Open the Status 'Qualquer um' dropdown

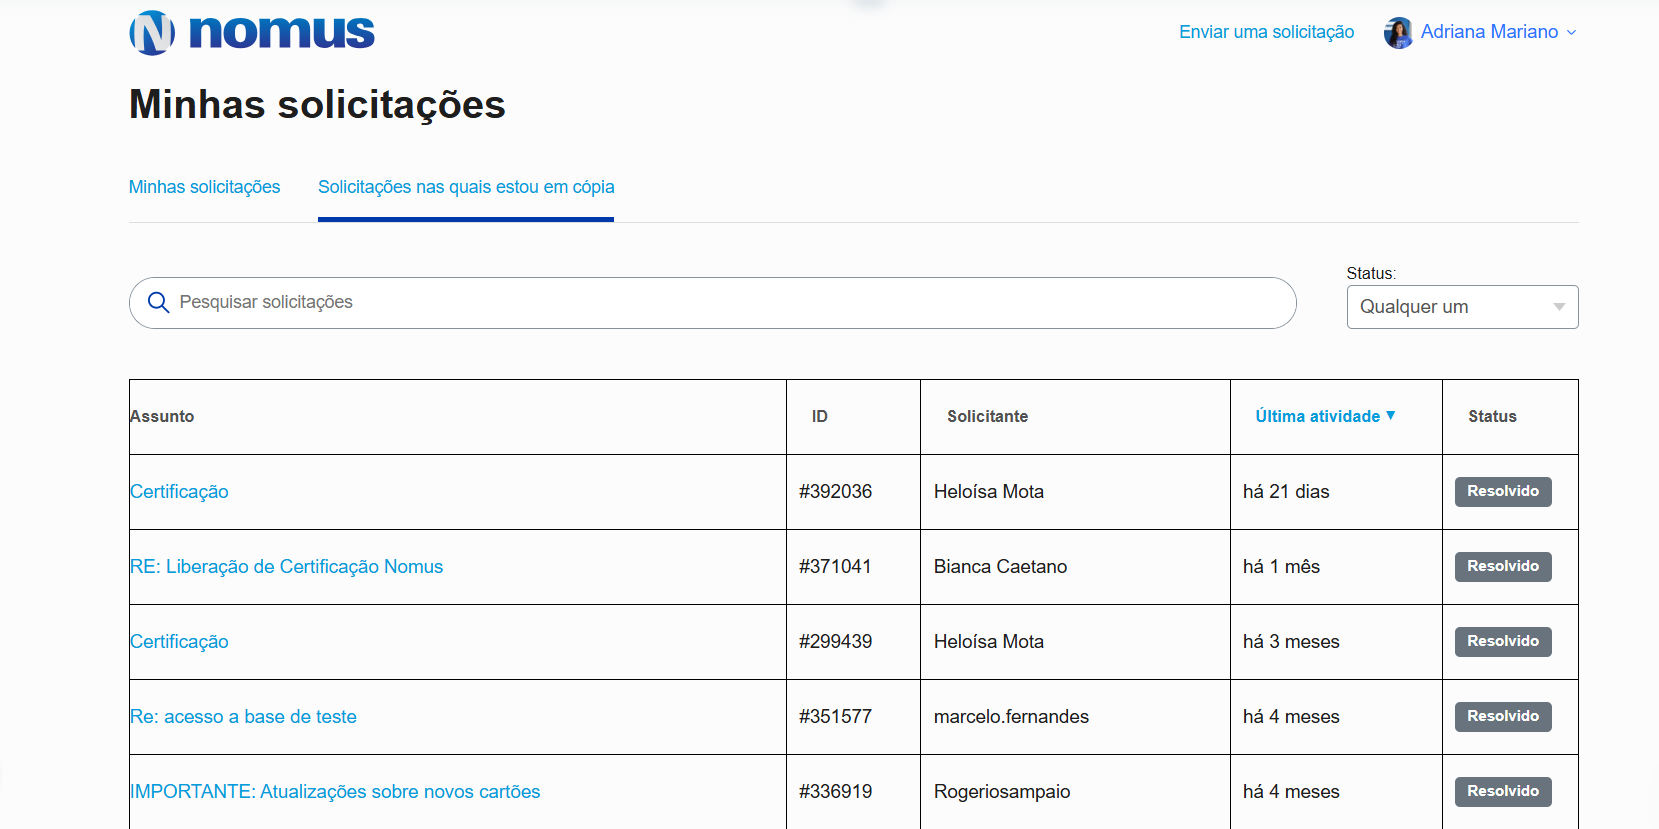1461,307
